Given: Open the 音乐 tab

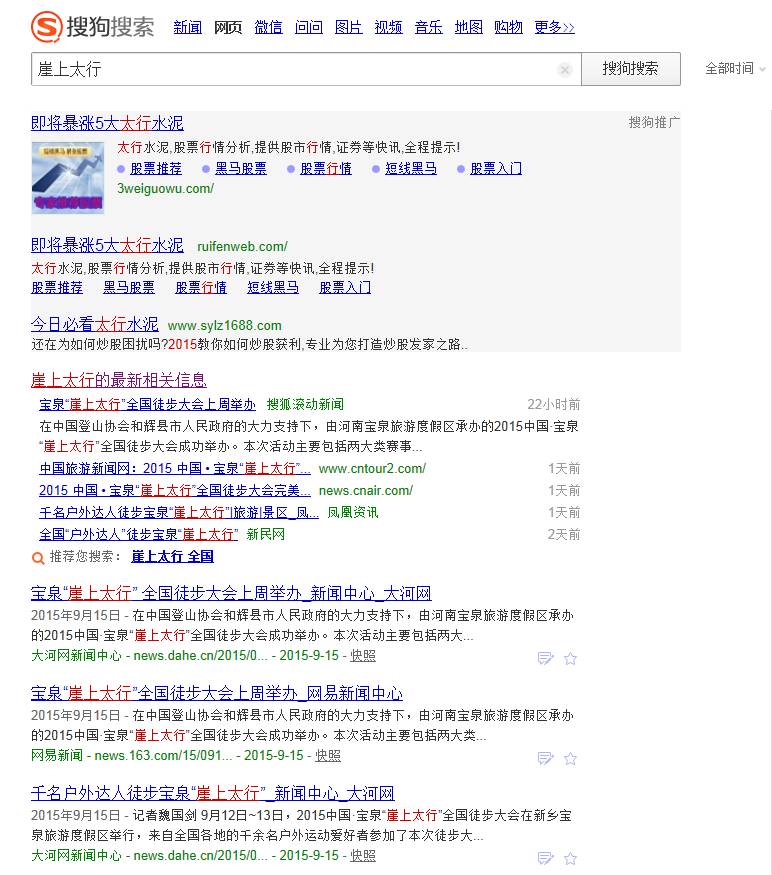Looking at the screenshot, I should pos(429,27).
